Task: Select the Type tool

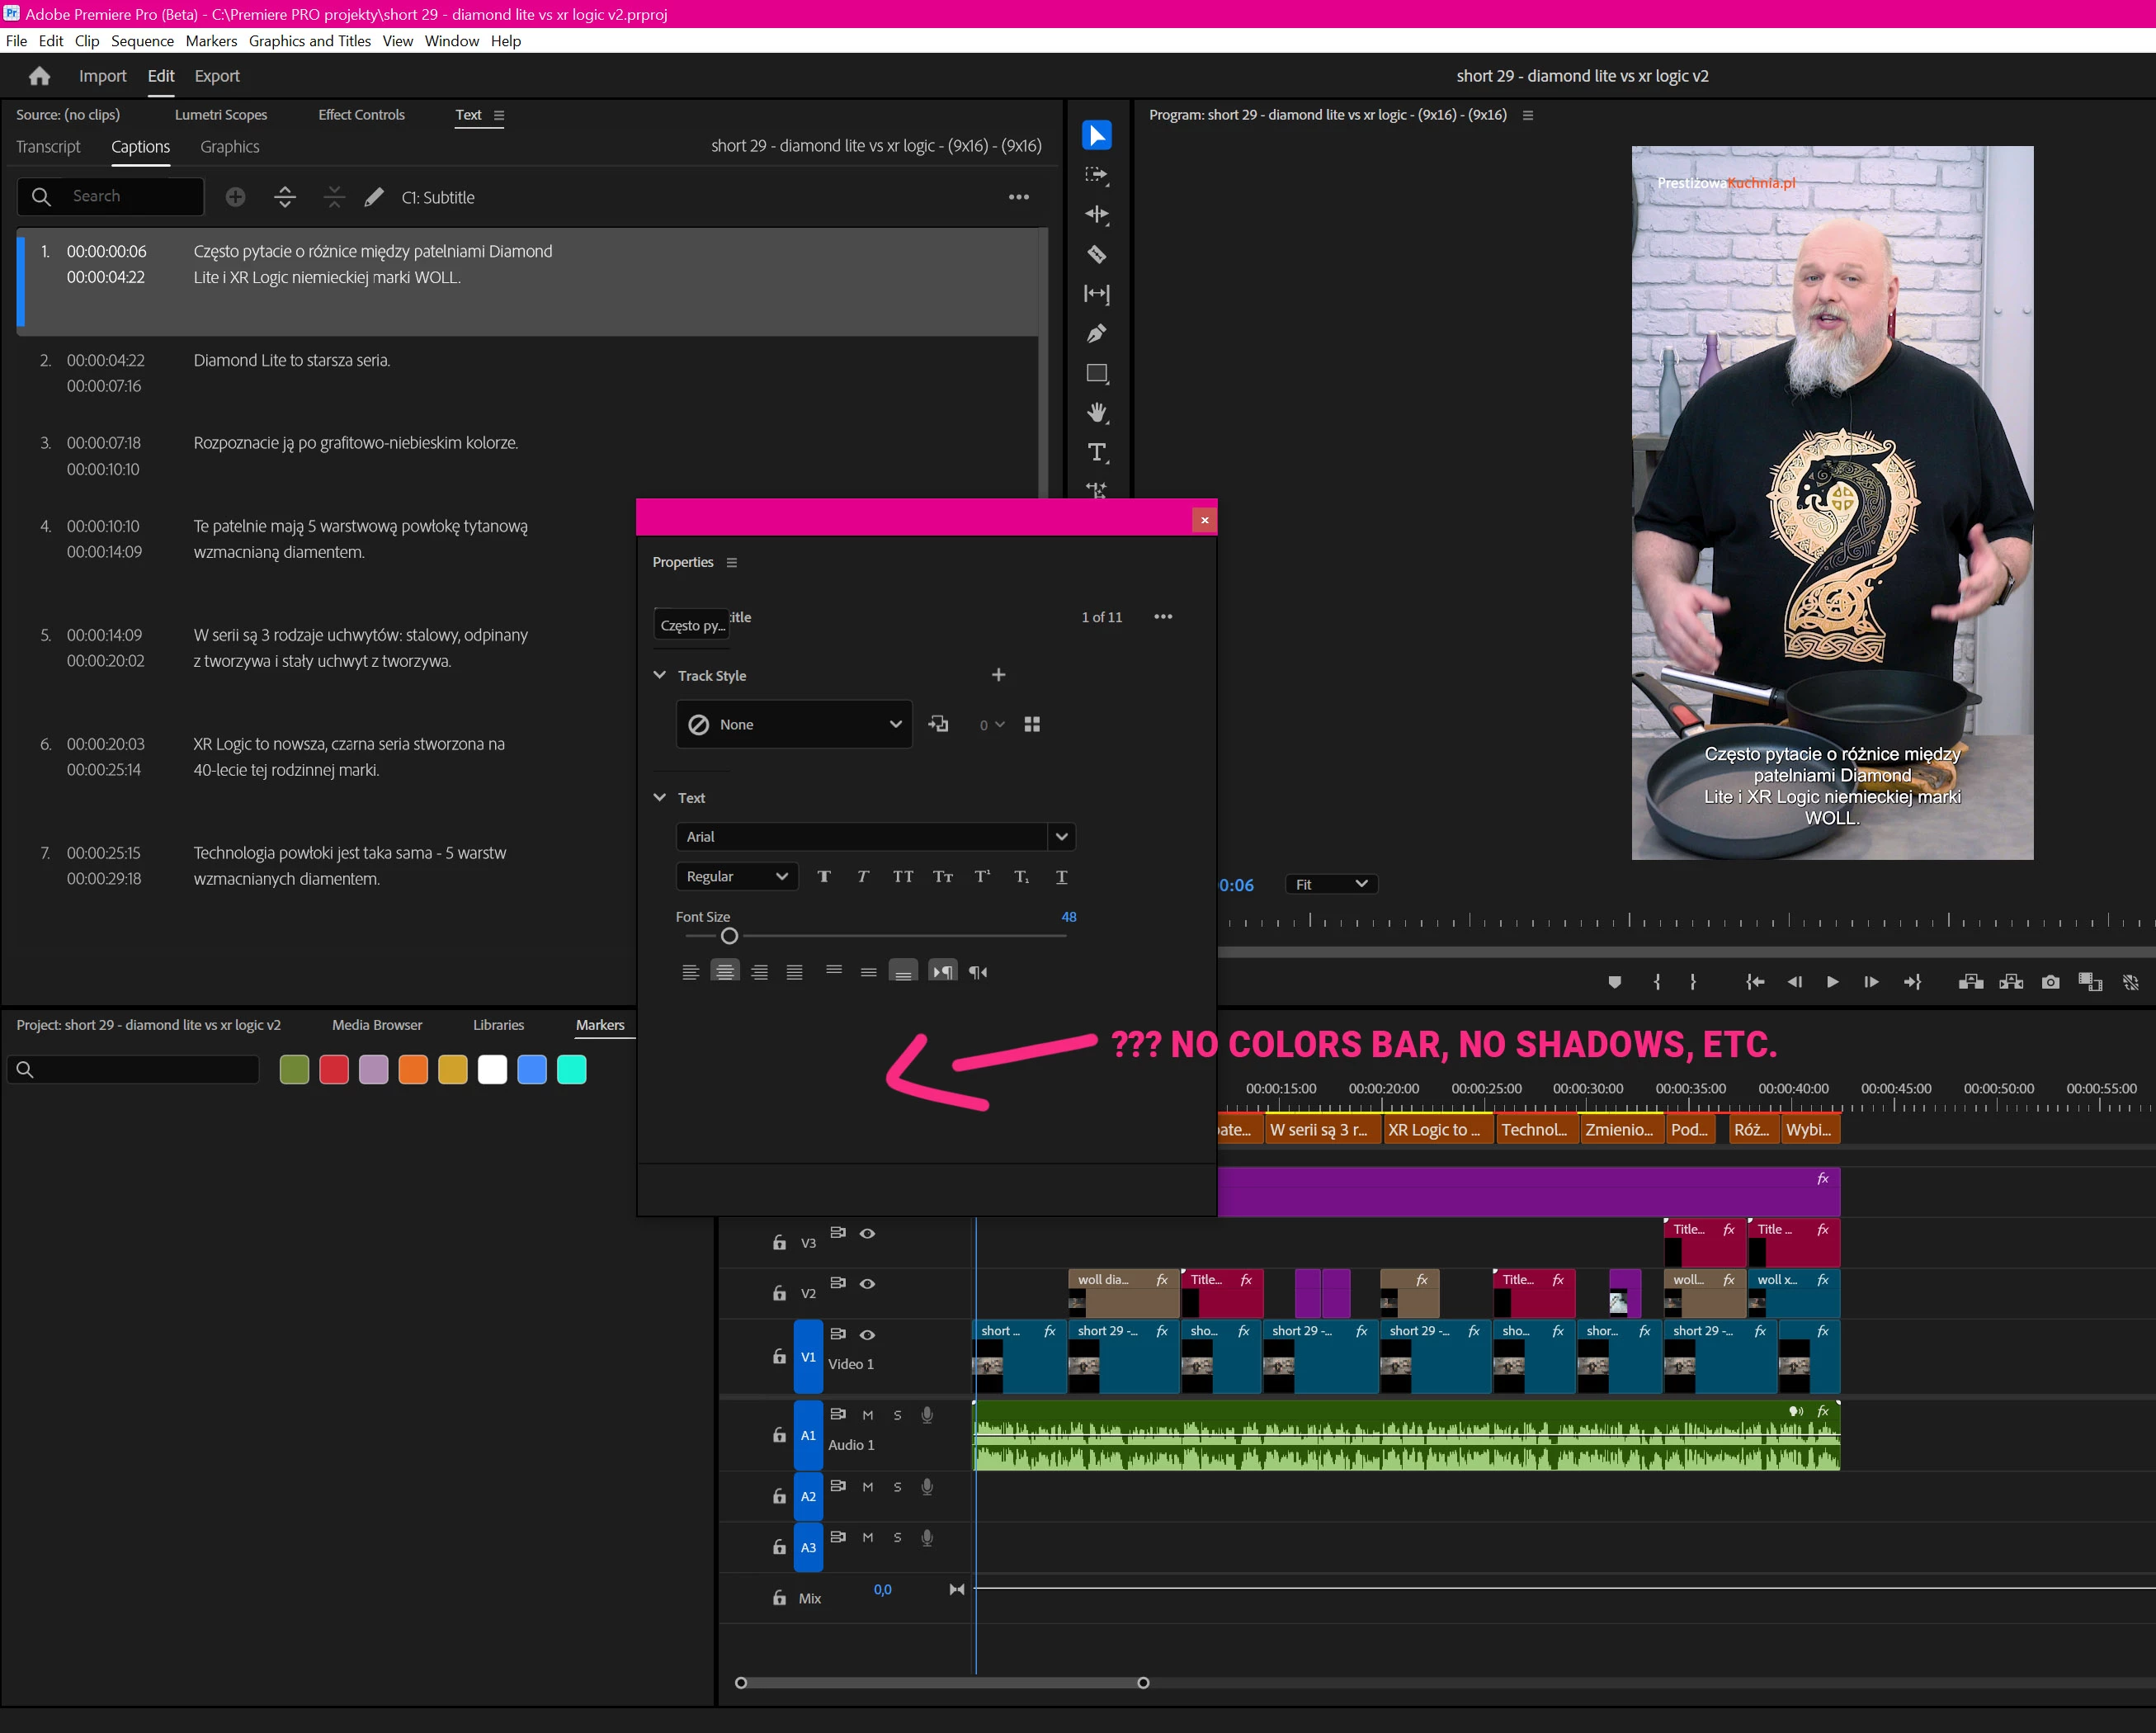Action: point(1097,452)
